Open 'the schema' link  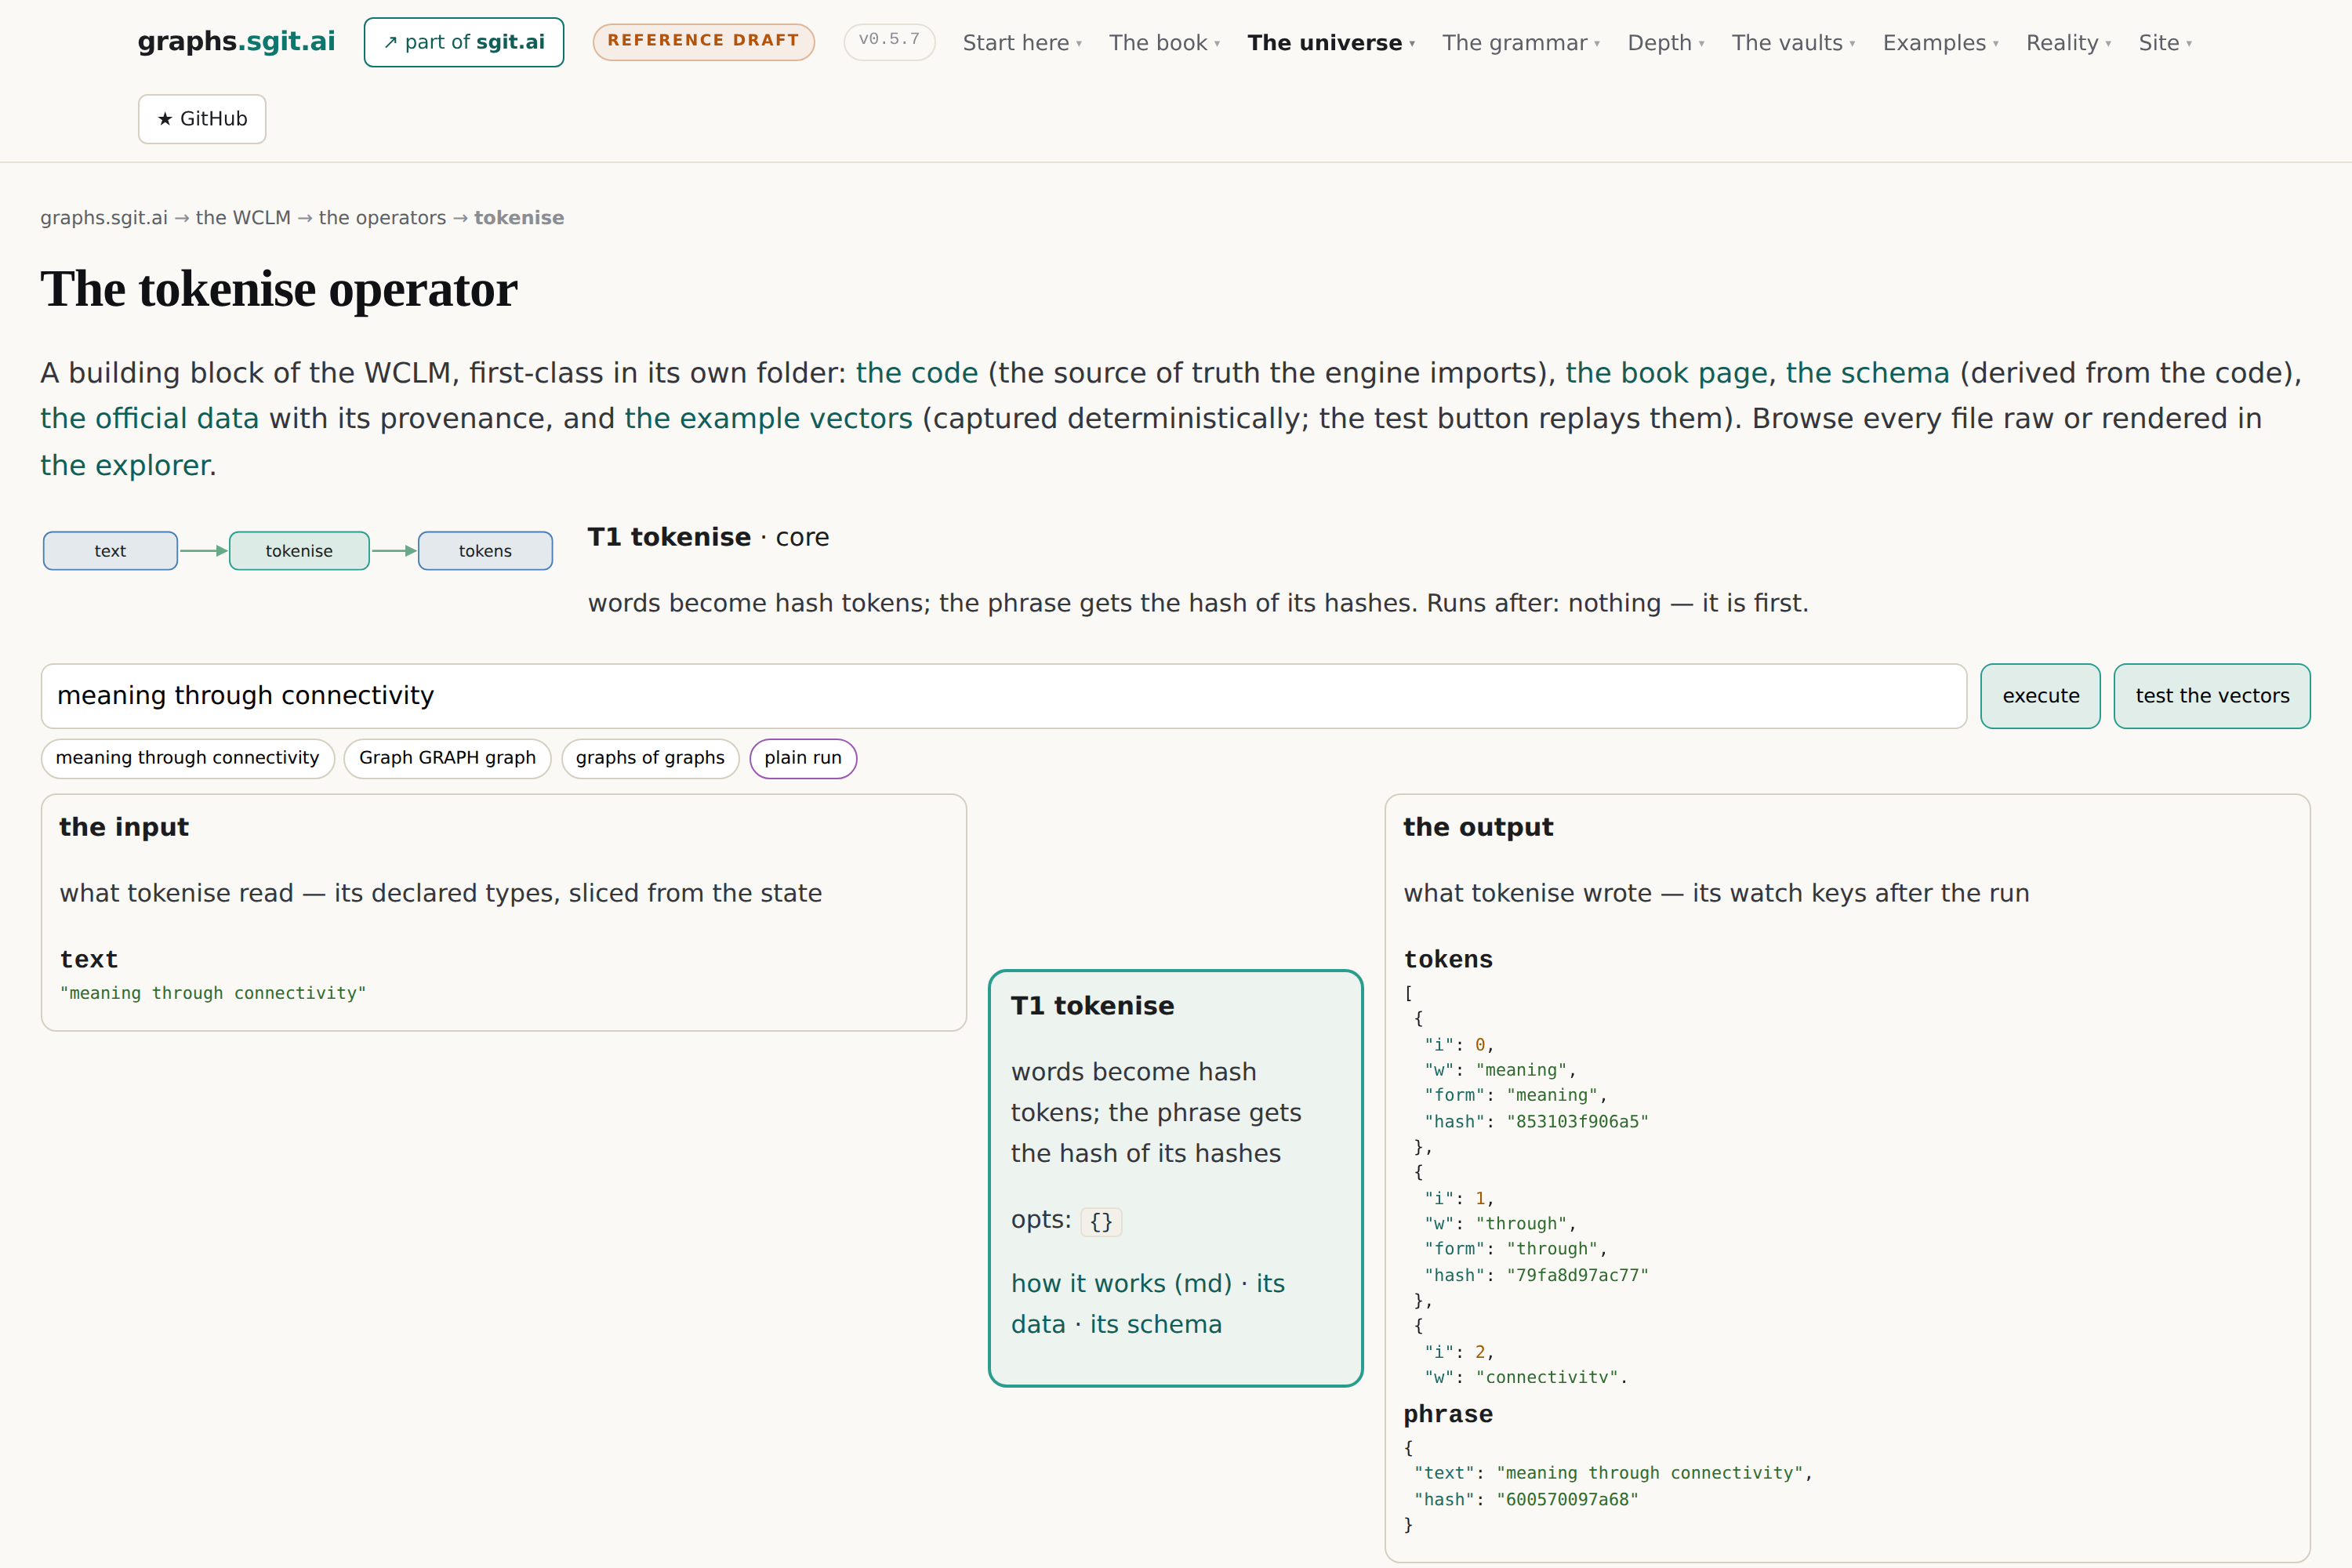tap(1867, 373)
